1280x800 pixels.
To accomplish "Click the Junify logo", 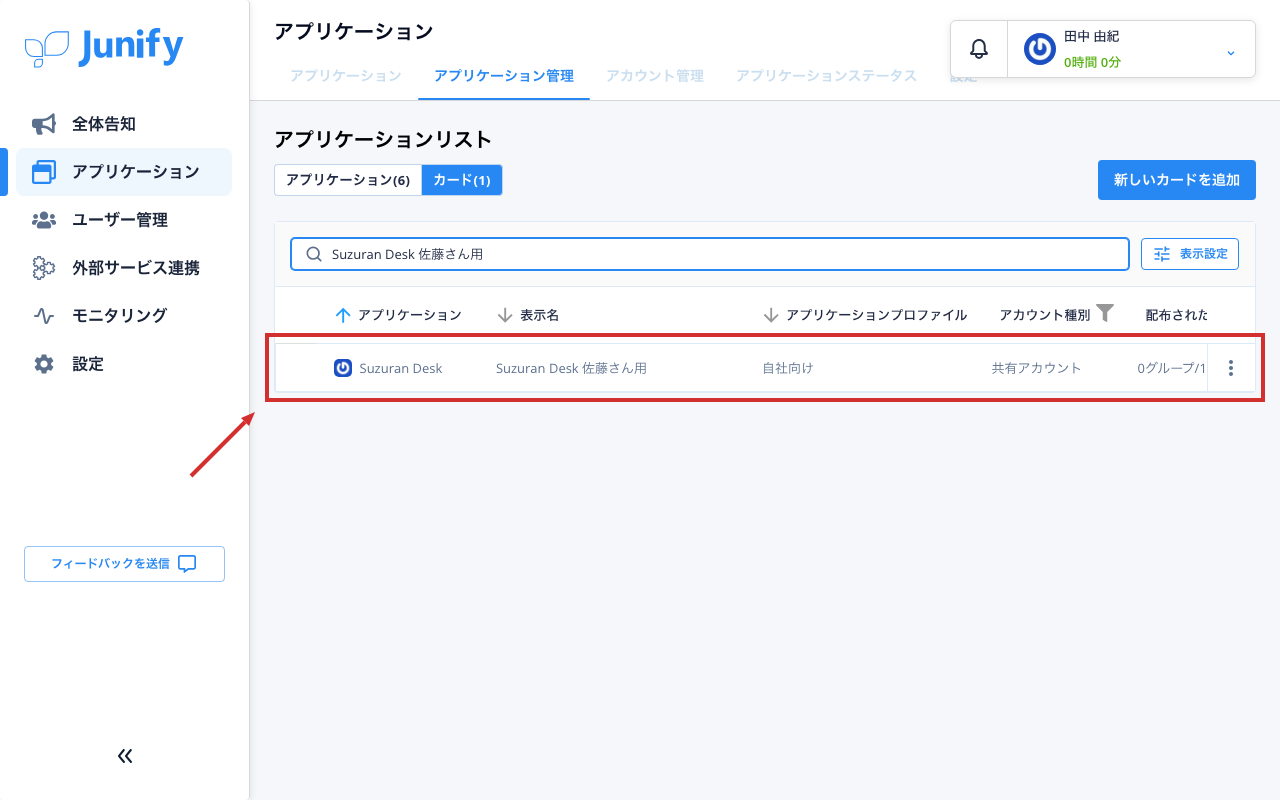I will [104, 47].
